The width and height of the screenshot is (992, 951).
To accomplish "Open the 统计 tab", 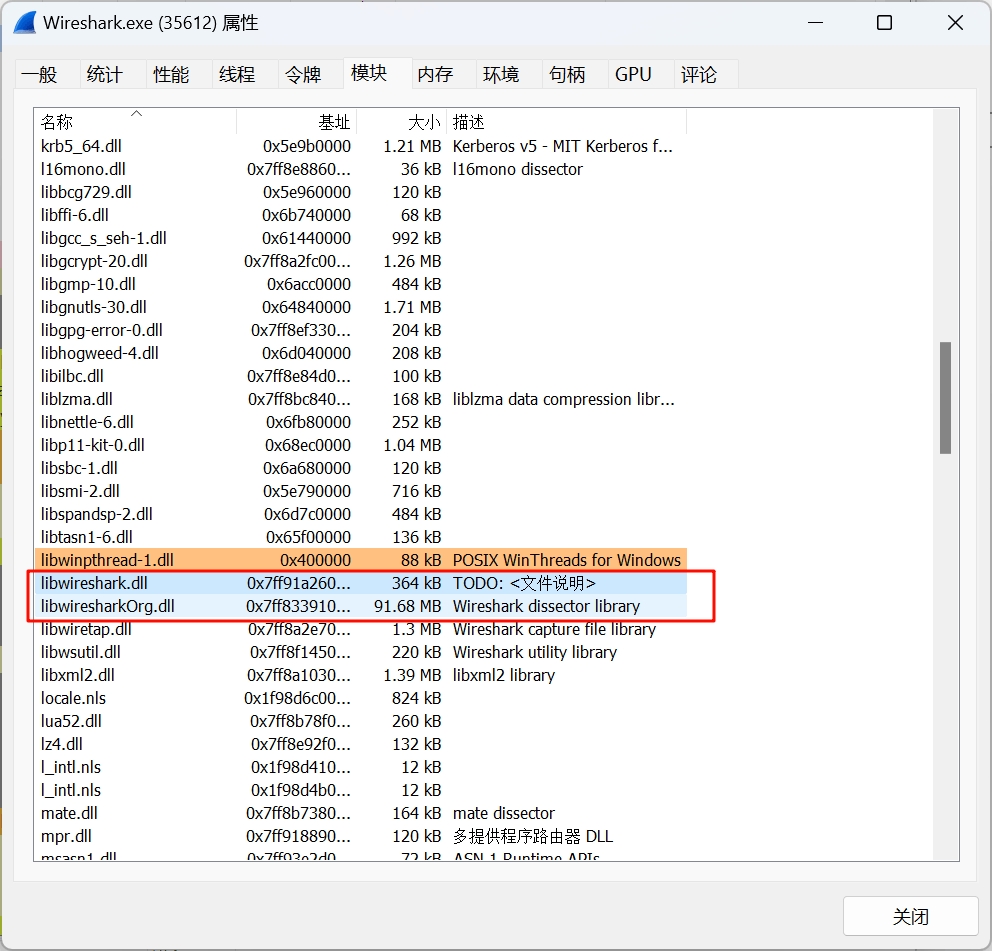I will click(105, 75).
